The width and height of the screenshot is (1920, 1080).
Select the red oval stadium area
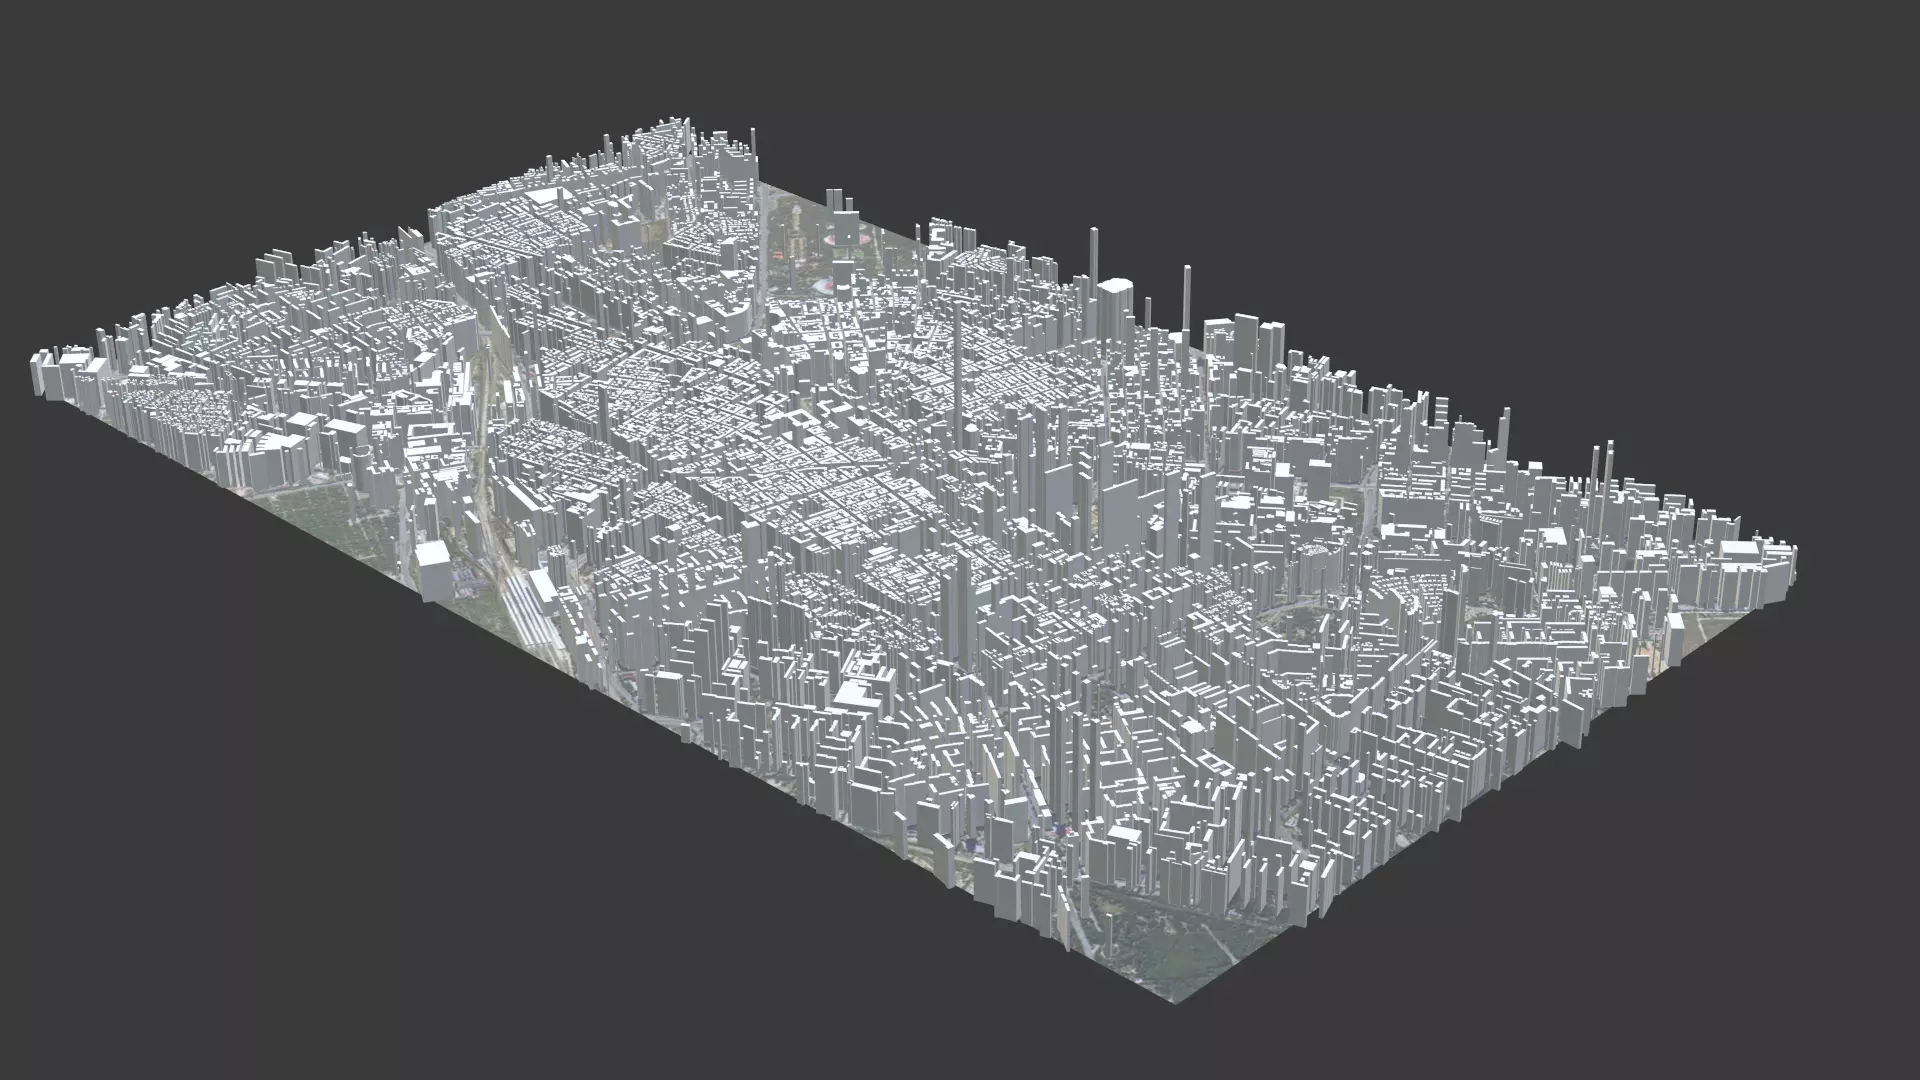click(x=850, y=238)
